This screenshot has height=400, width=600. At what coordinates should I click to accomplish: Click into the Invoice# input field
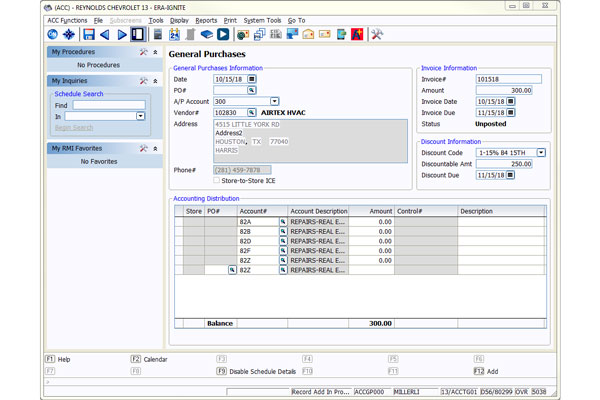point(508,79)
